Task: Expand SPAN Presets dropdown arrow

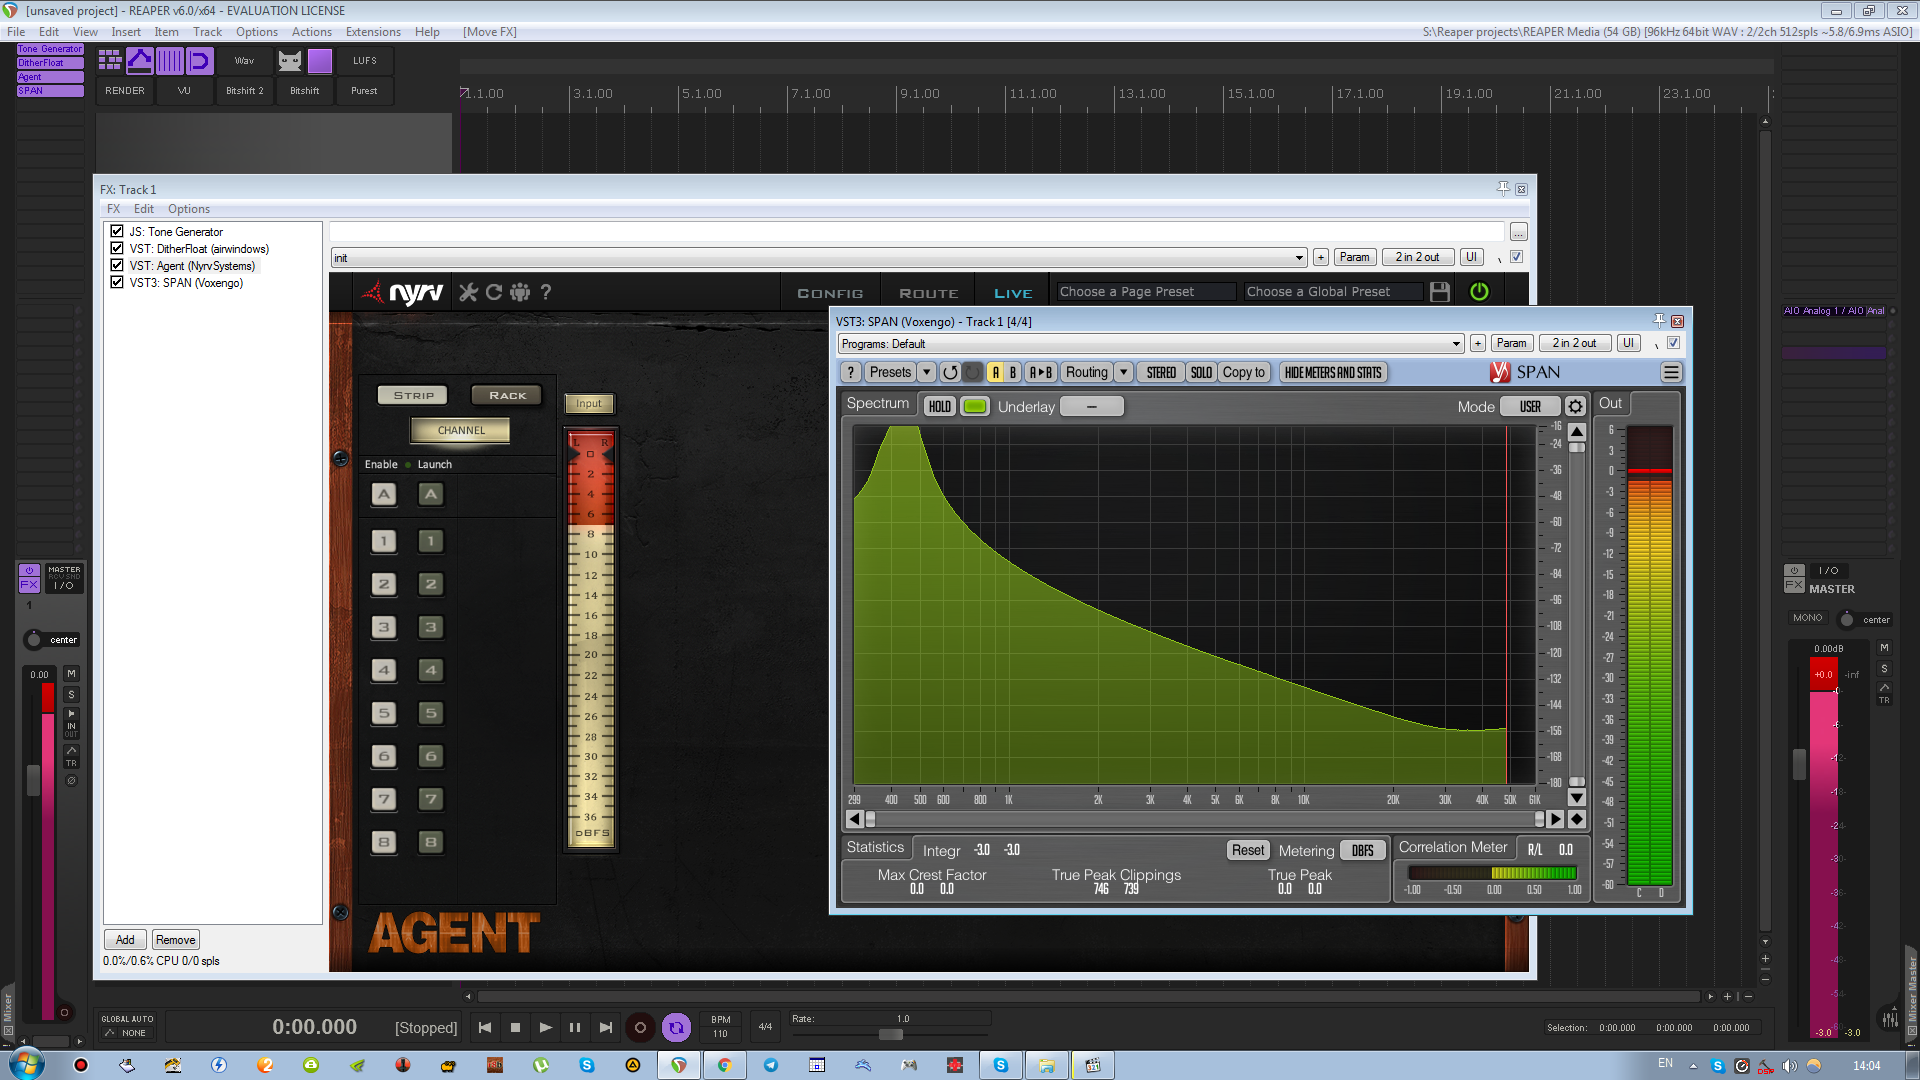Action: point(927,372)
